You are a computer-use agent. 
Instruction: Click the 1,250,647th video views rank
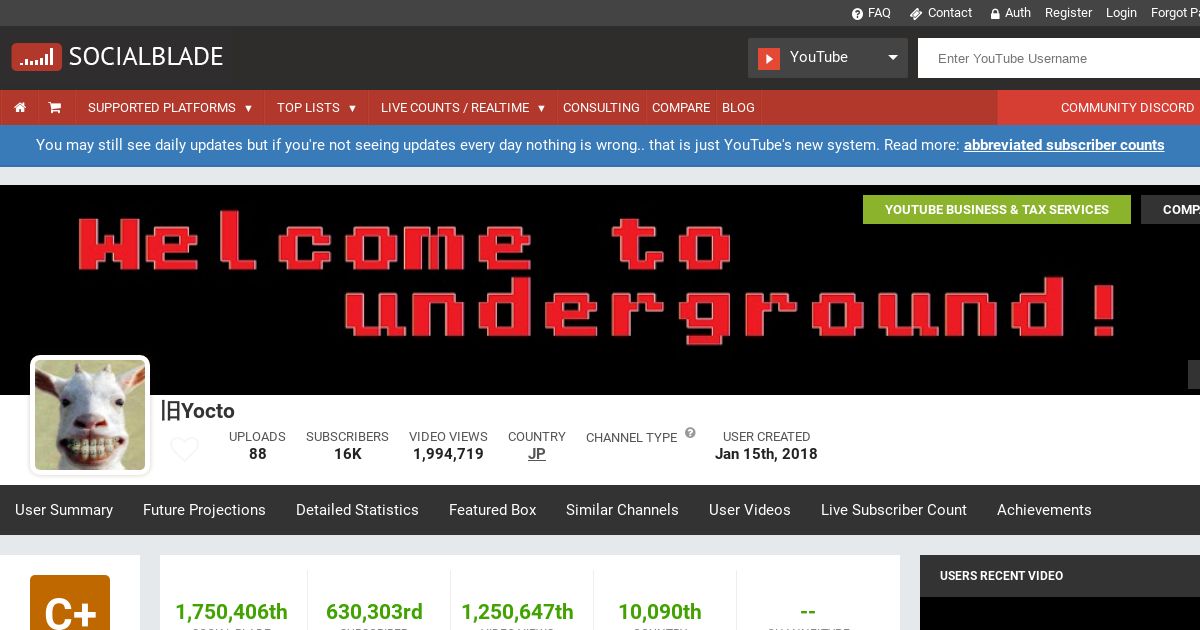coord(517,611)
